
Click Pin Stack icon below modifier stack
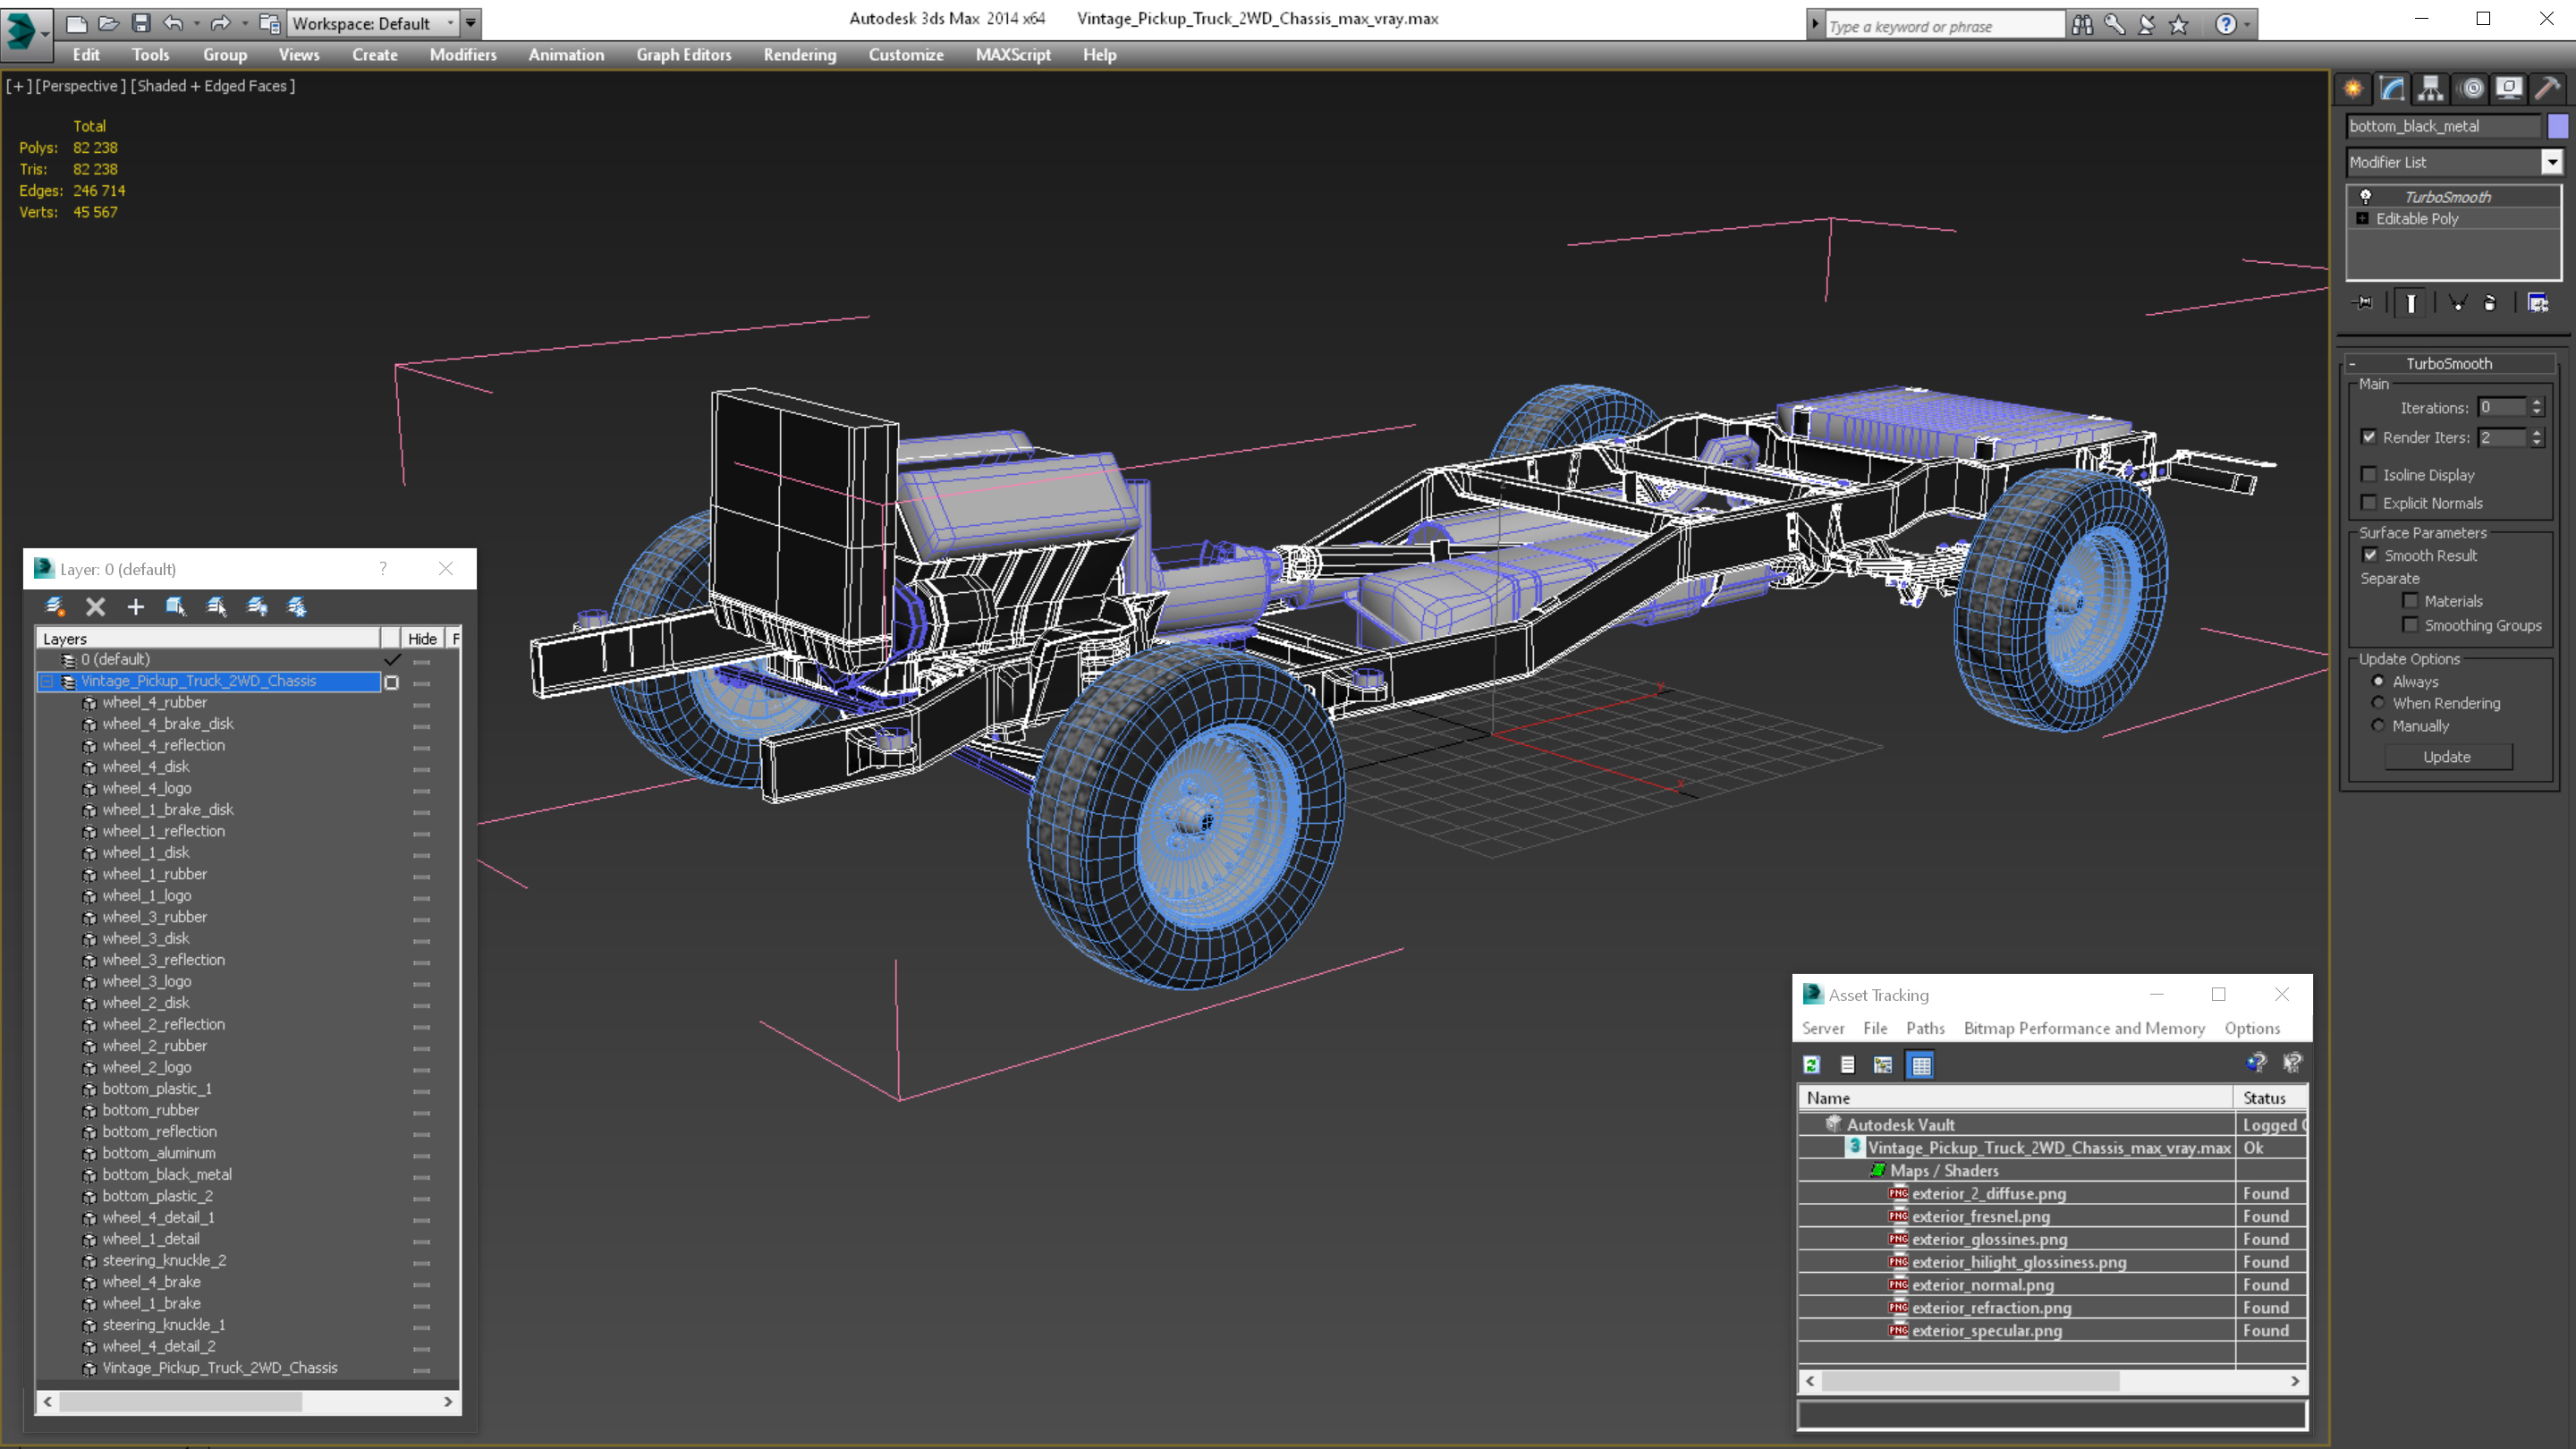click(2363, 302)
